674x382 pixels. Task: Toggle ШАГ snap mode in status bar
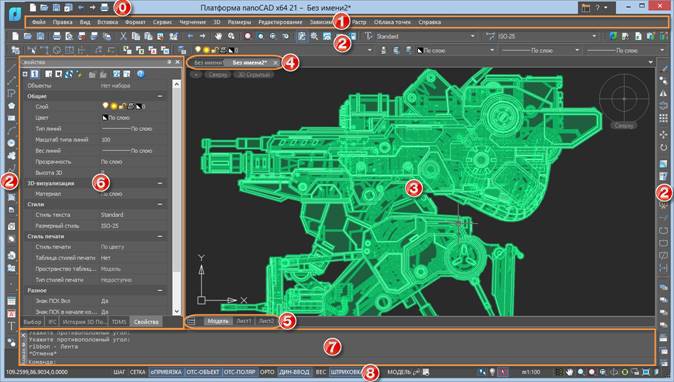tap(119, 372)
